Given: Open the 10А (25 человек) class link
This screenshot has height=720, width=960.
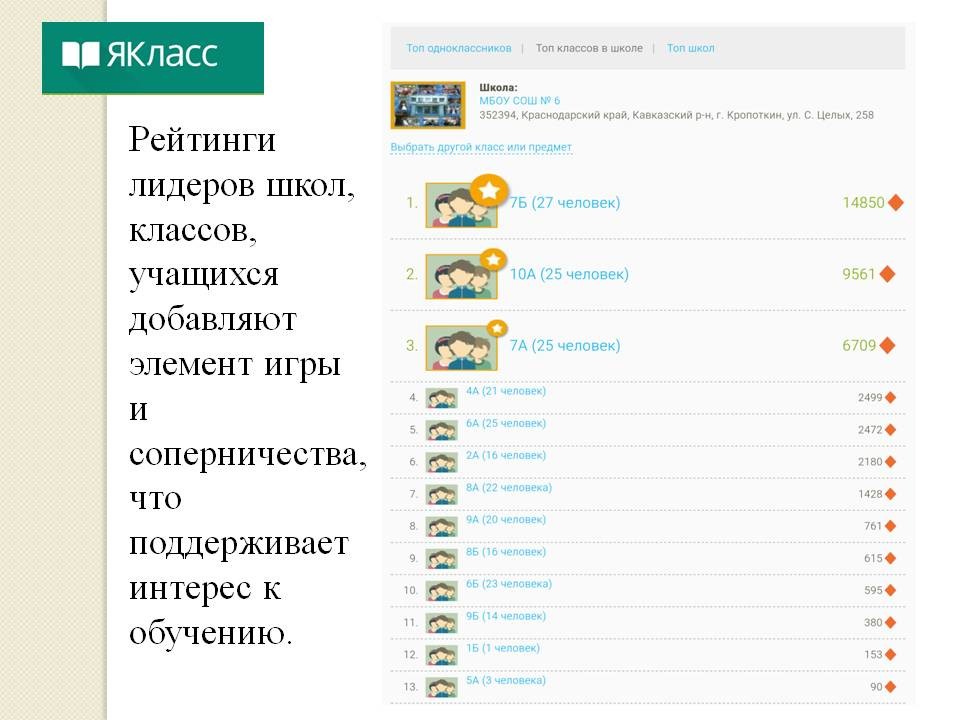Looking at the screenshot, I should pyautogui.click(x=569, y=274).
